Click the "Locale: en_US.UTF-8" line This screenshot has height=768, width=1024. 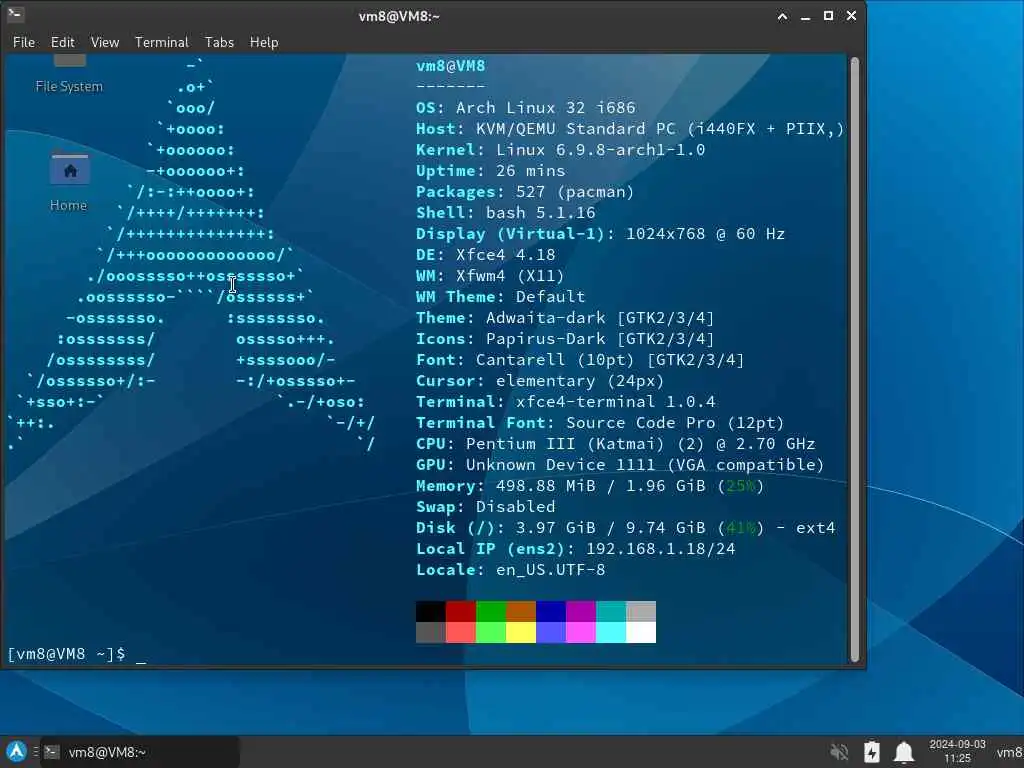(x=511, y=569)
